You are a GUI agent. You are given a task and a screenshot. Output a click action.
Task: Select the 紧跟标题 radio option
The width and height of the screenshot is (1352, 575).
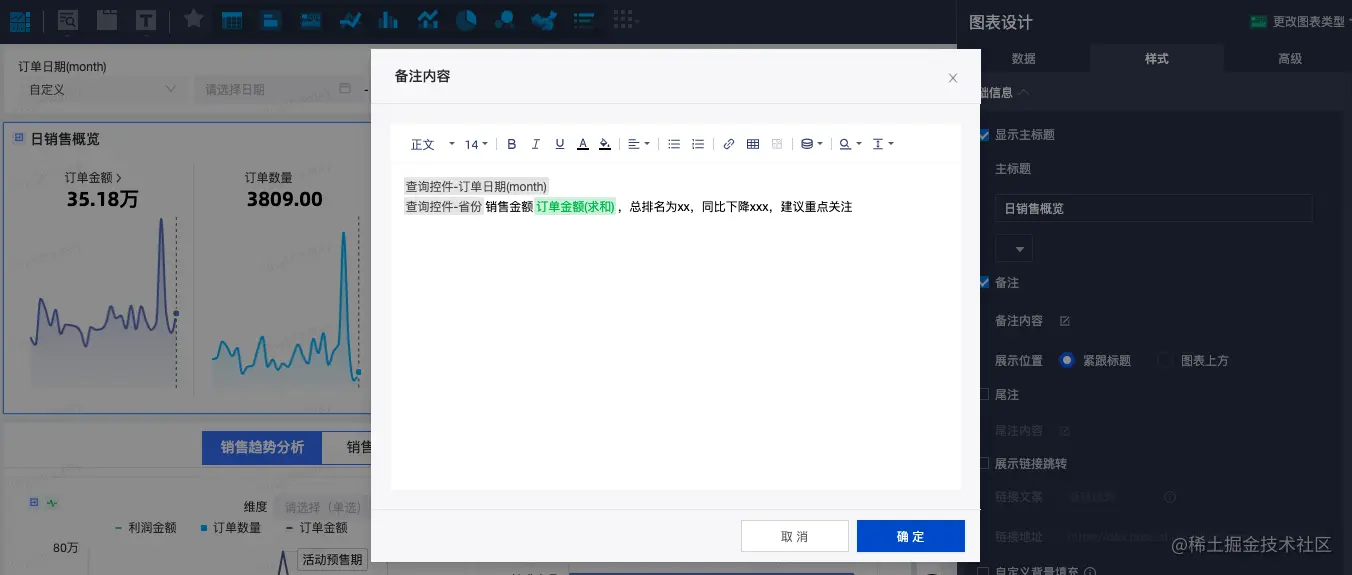pyautogui.click(x=1067, y=360)
